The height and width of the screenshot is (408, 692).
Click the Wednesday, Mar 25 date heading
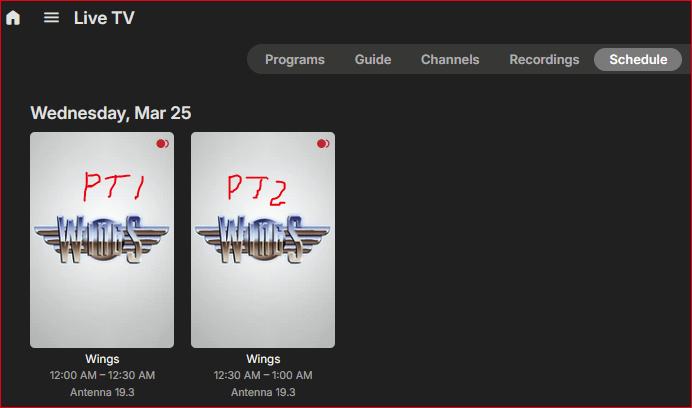[x=111, y=113]
